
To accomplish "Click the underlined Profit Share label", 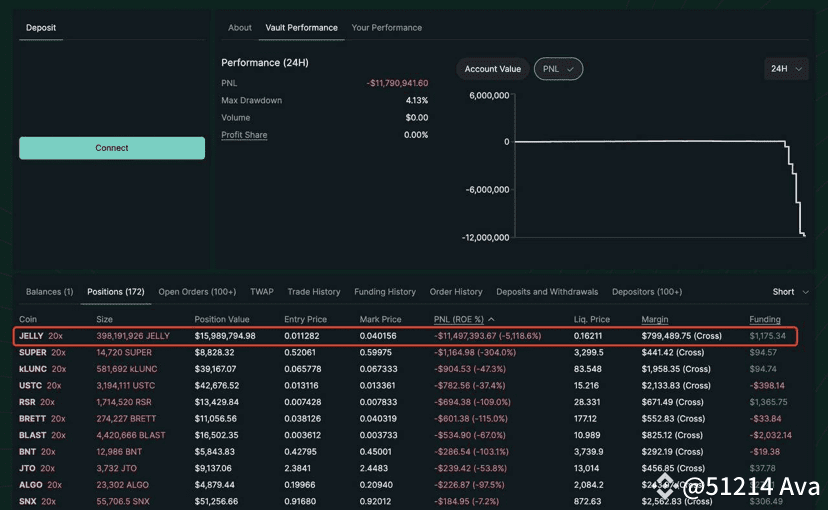I will pos(244,135).
